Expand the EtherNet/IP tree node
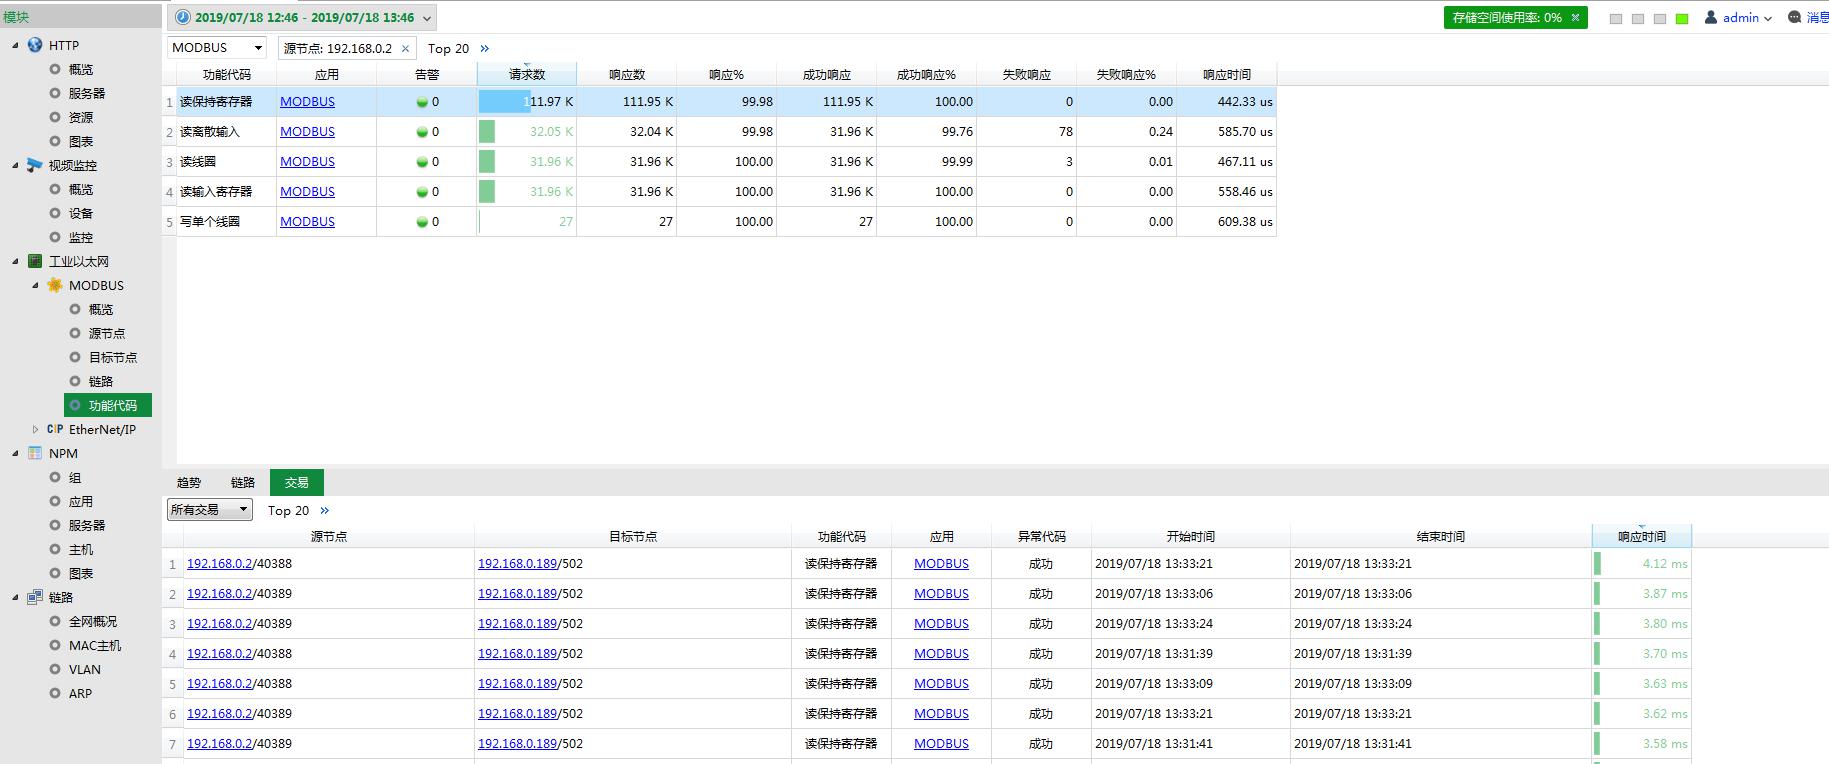The image size is (1829, 764). (35, 429)
